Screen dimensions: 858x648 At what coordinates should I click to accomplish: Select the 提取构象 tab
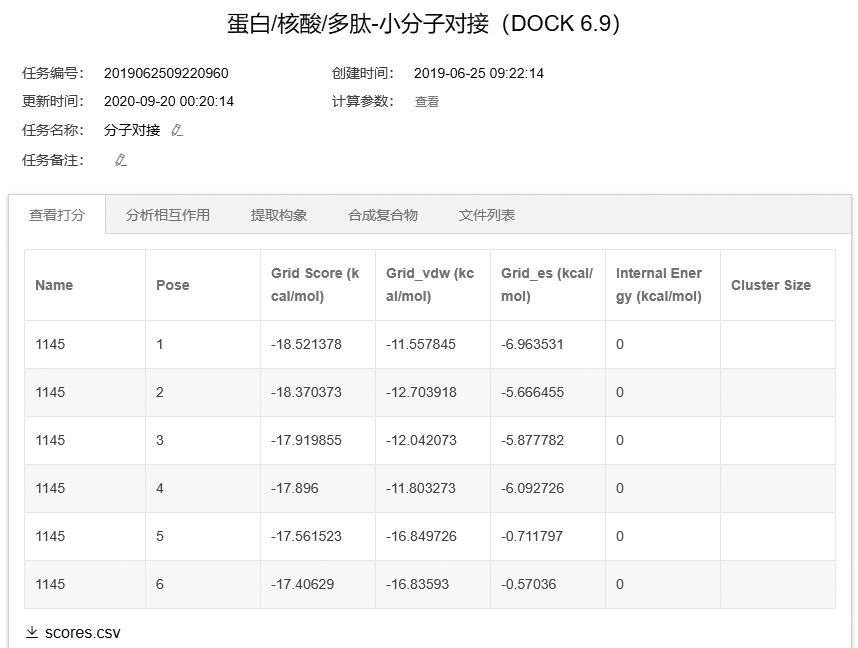279,215
